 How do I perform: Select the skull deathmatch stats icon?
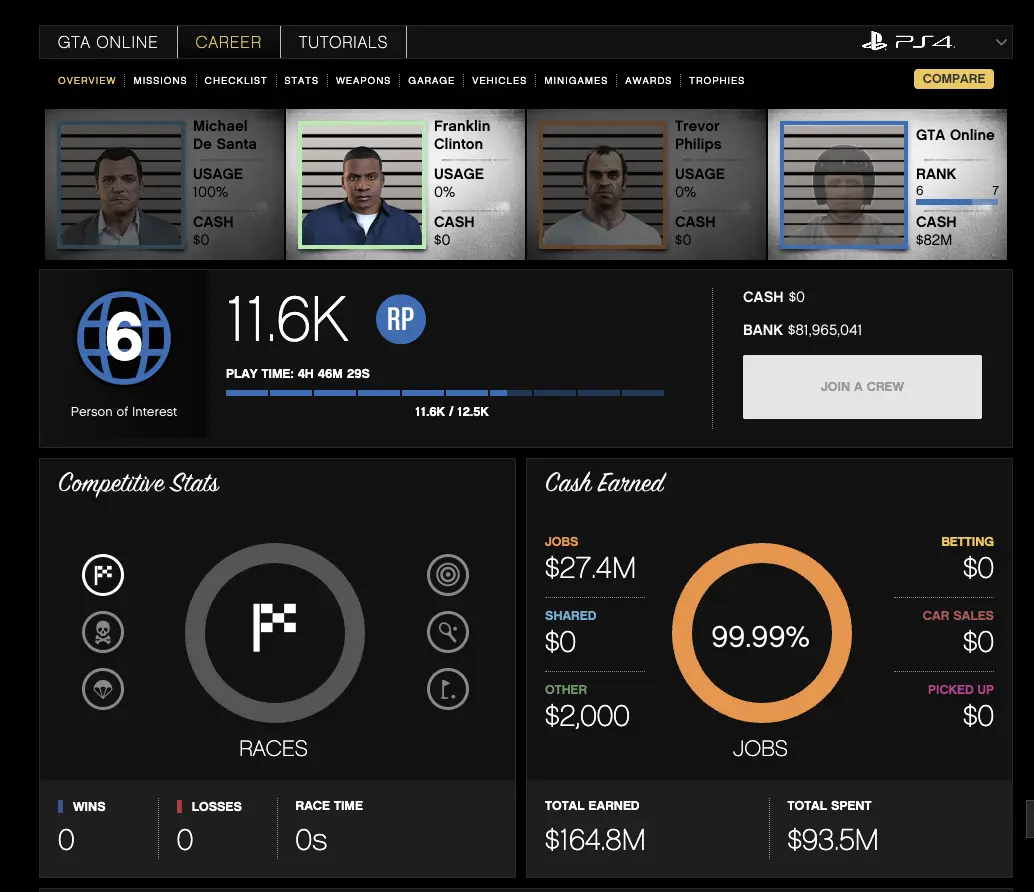click(103, 632)
